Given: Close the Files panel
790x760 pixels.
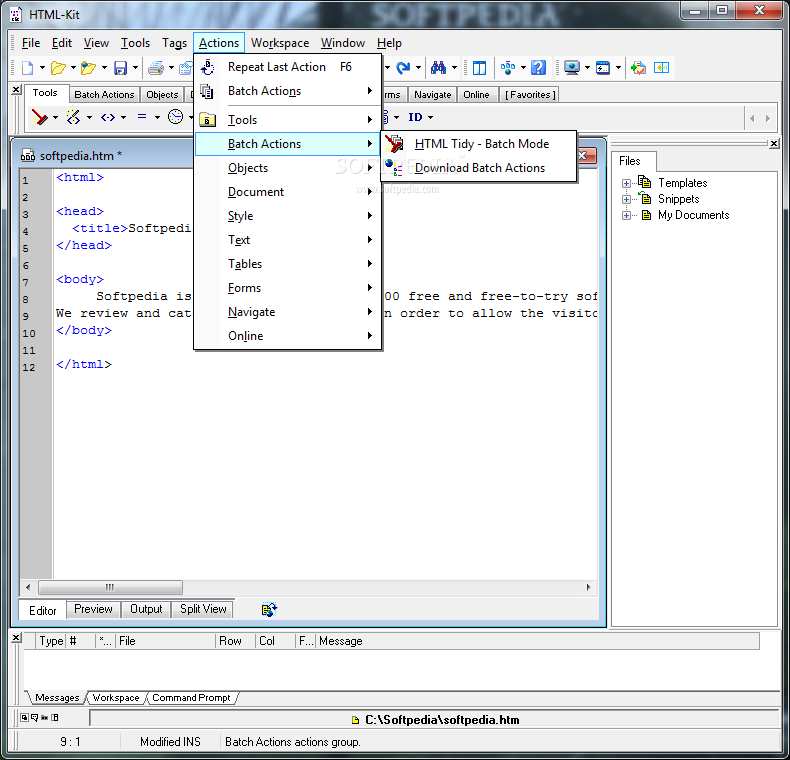Looking at the screenshot, I should pos(774,144).
